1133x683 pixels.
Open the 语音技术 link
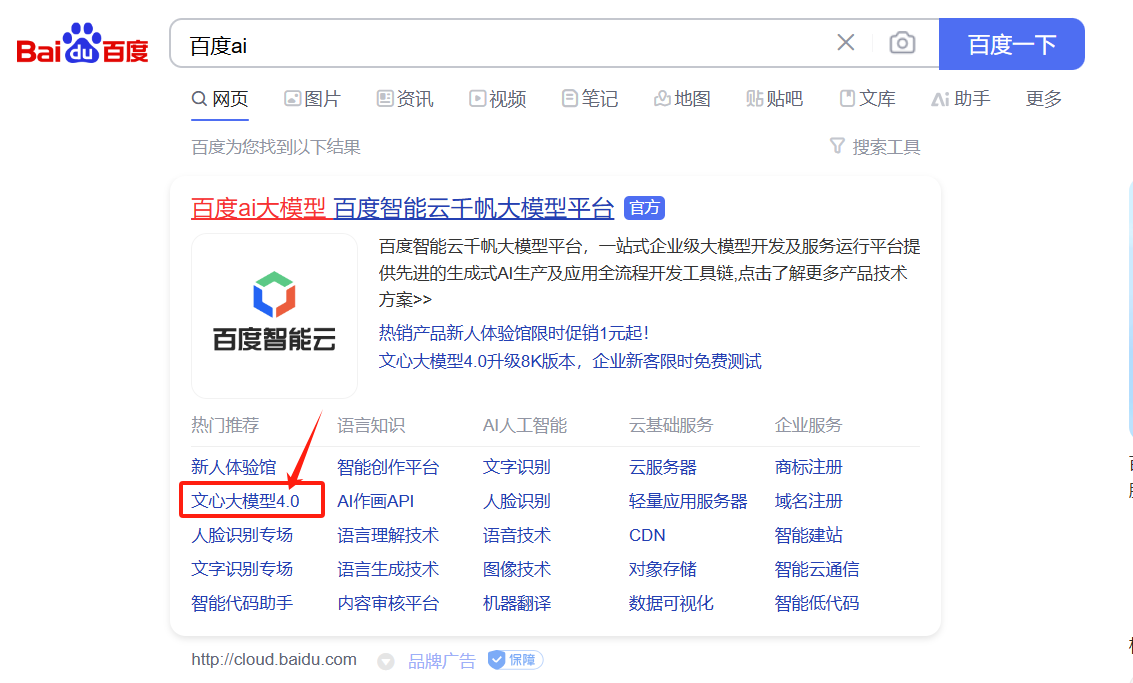pos(517,536)
